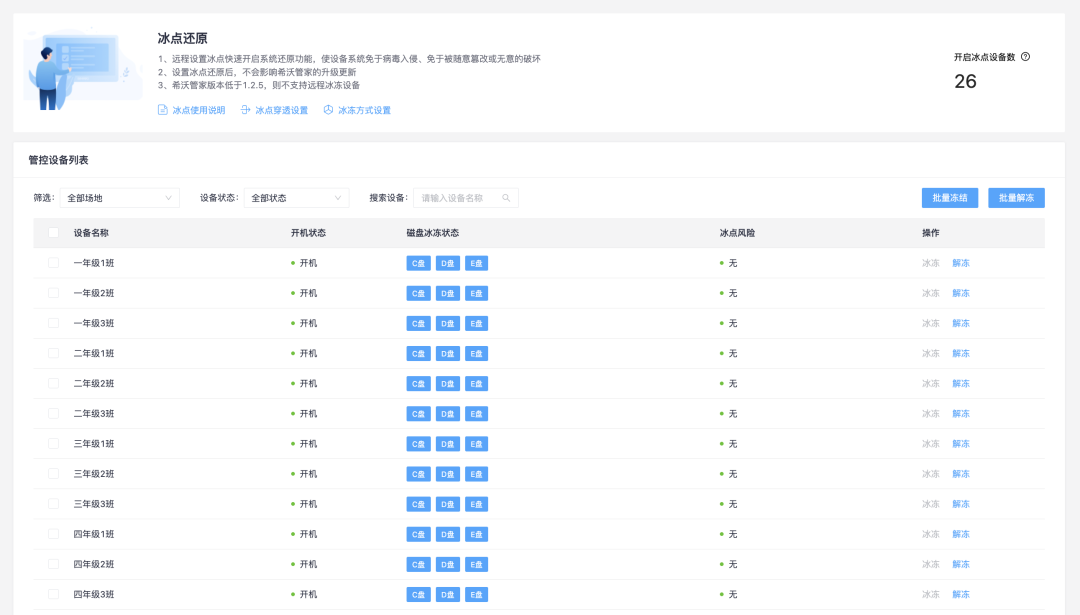
Task: Click the 磁盘冰冻状态 column header
Action: 433,233
